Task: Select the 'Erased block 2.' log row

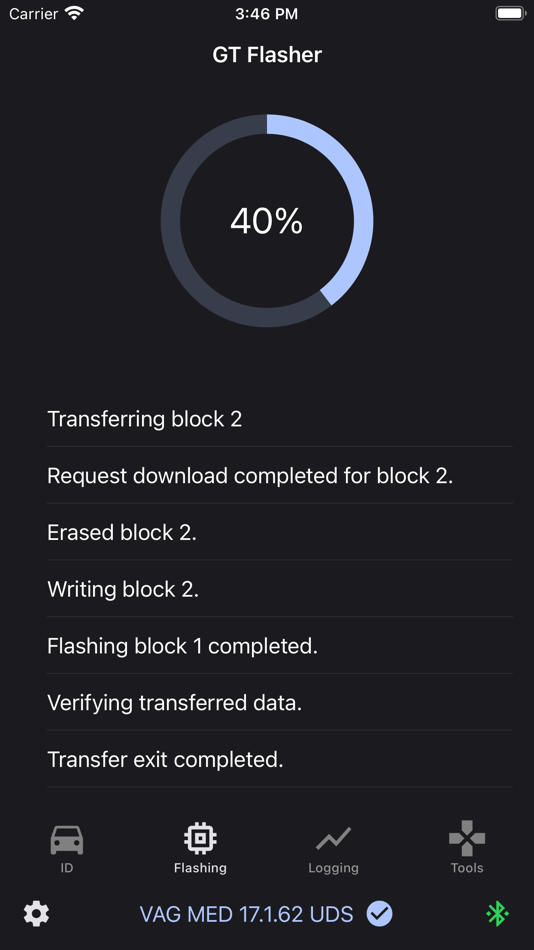Action: (279, 532)
